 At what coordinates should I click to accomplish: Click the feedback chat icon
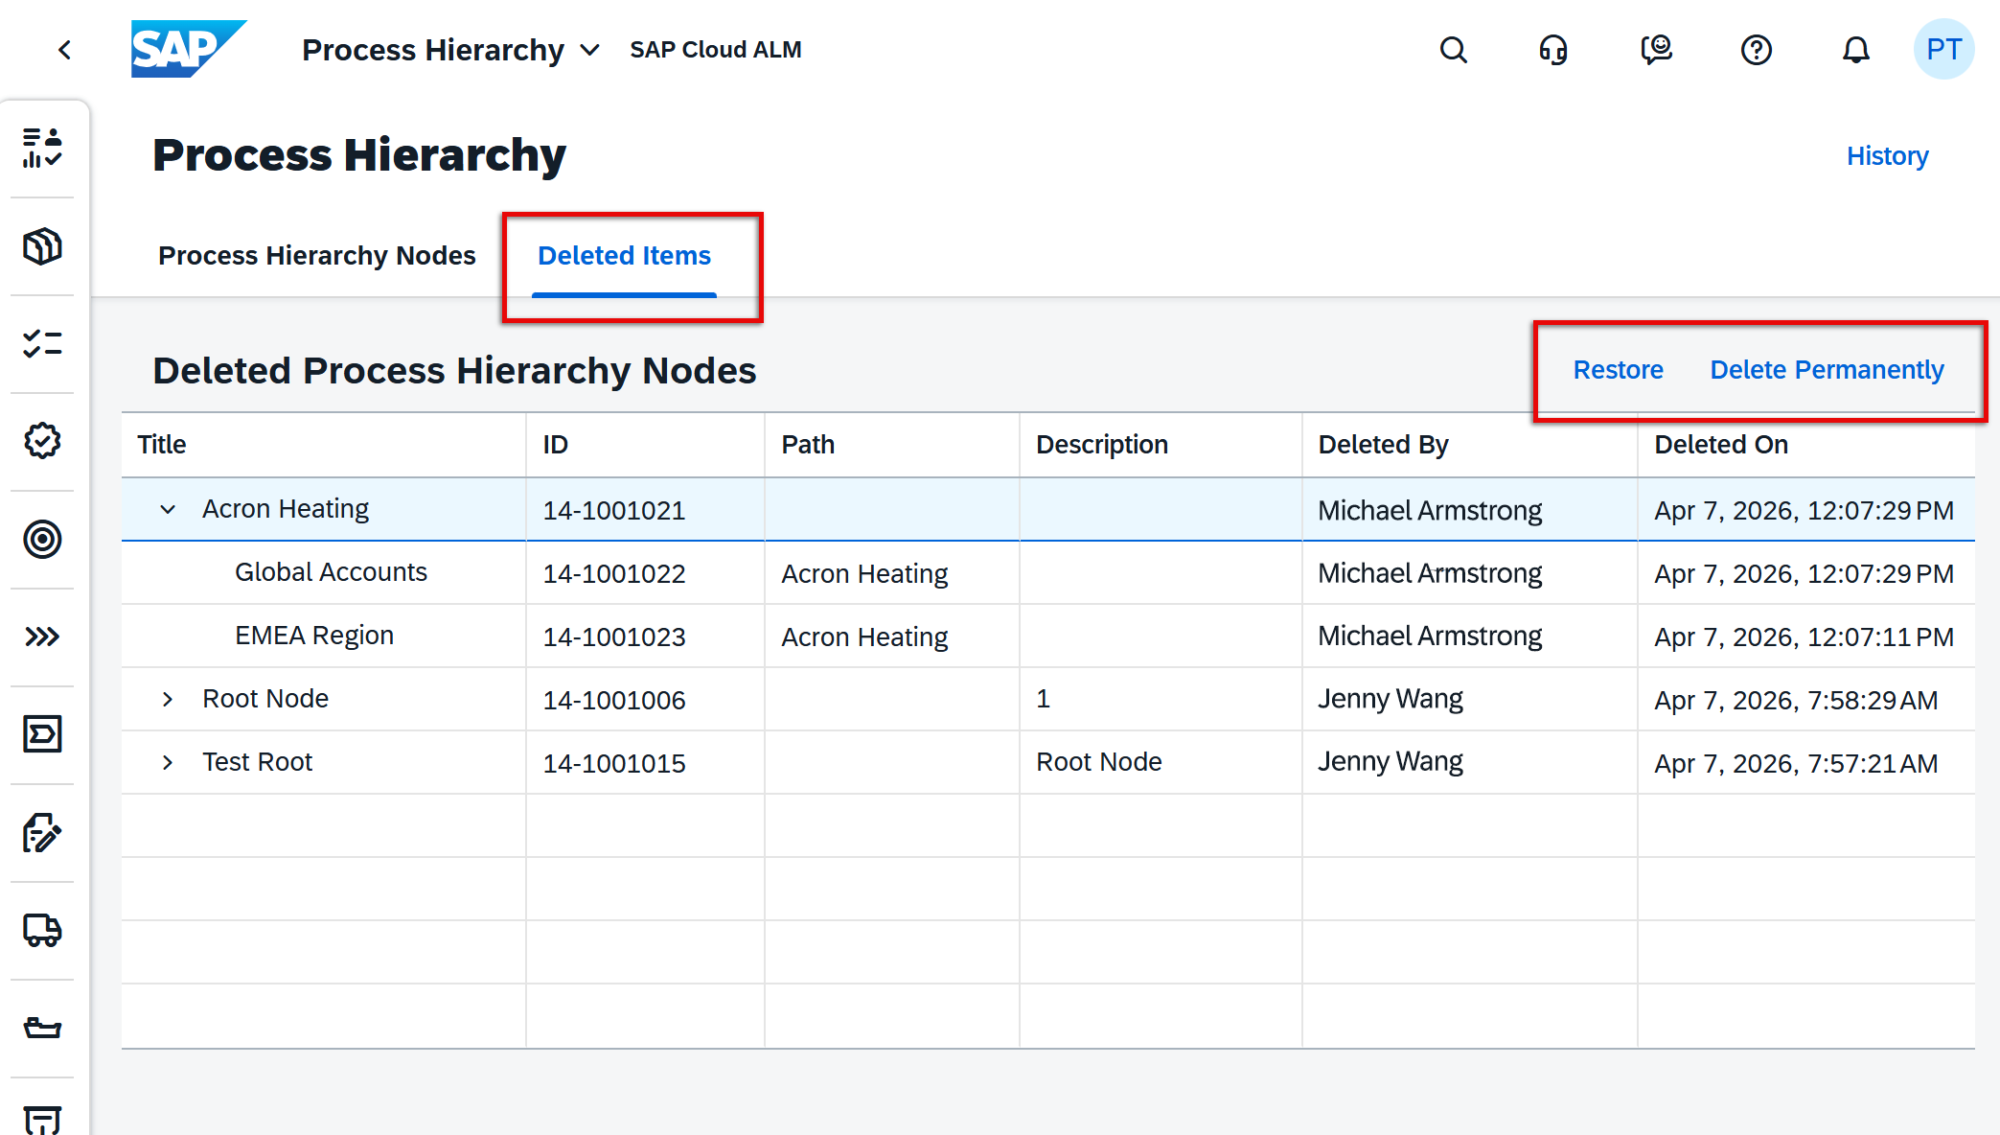coord(1656,50)
